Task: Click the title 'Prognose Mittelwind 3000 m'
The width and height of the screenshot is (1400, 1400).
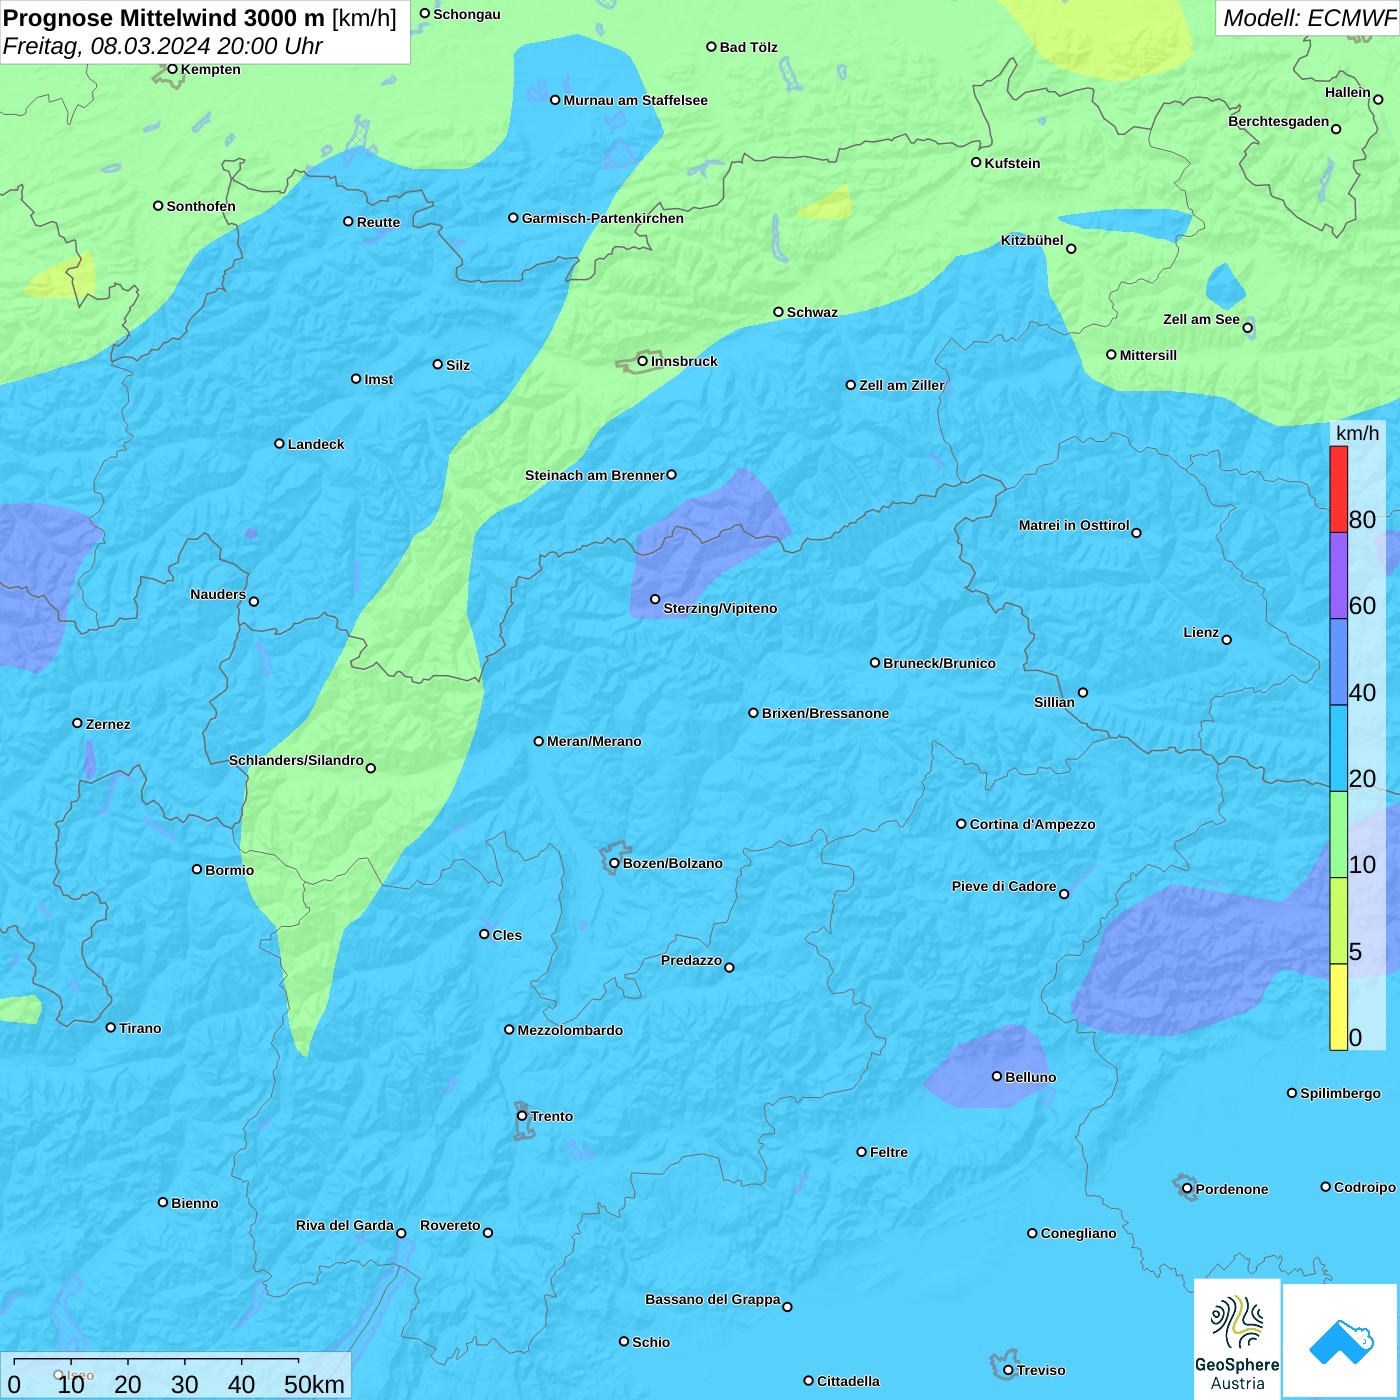Action: 164,18
